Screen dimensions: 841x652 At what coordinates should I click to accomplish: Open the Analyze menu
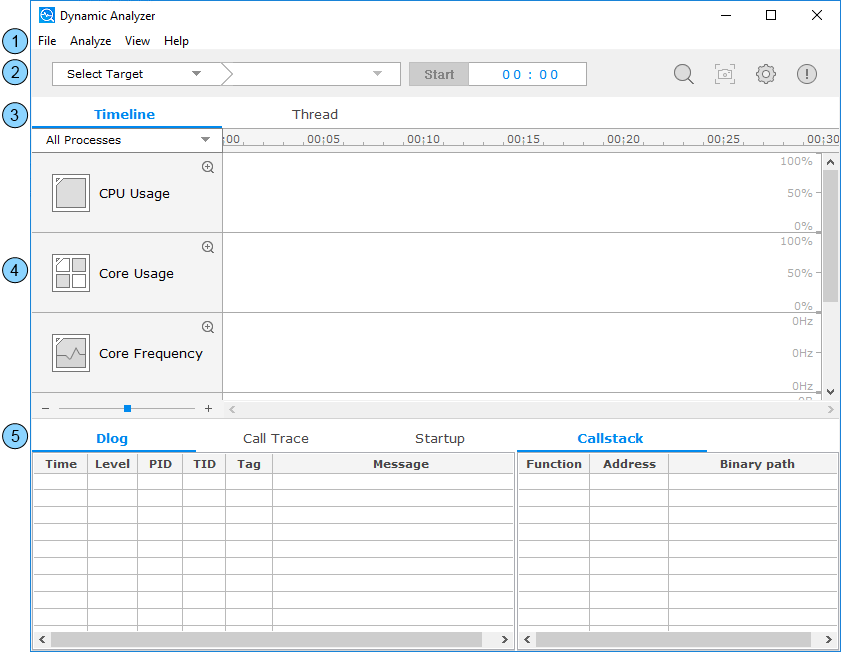(x=90, y=41)
